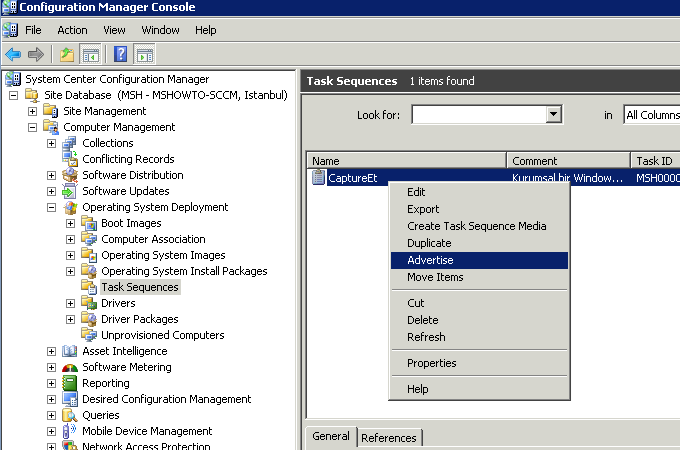The image size is (680, 450).
Task: Click the Collections tree icon
Action: pos(69,143)
